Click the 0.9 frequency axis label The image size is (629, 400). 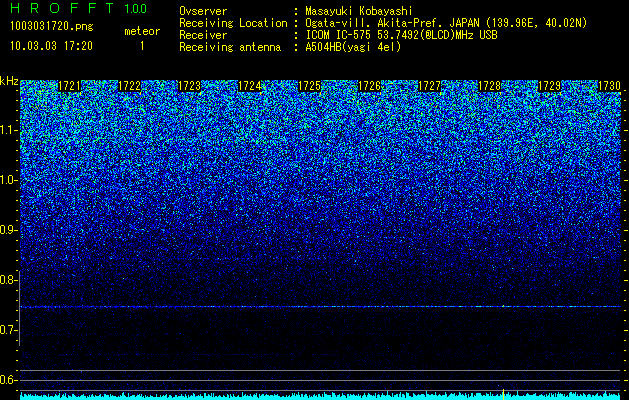[8, 230]
